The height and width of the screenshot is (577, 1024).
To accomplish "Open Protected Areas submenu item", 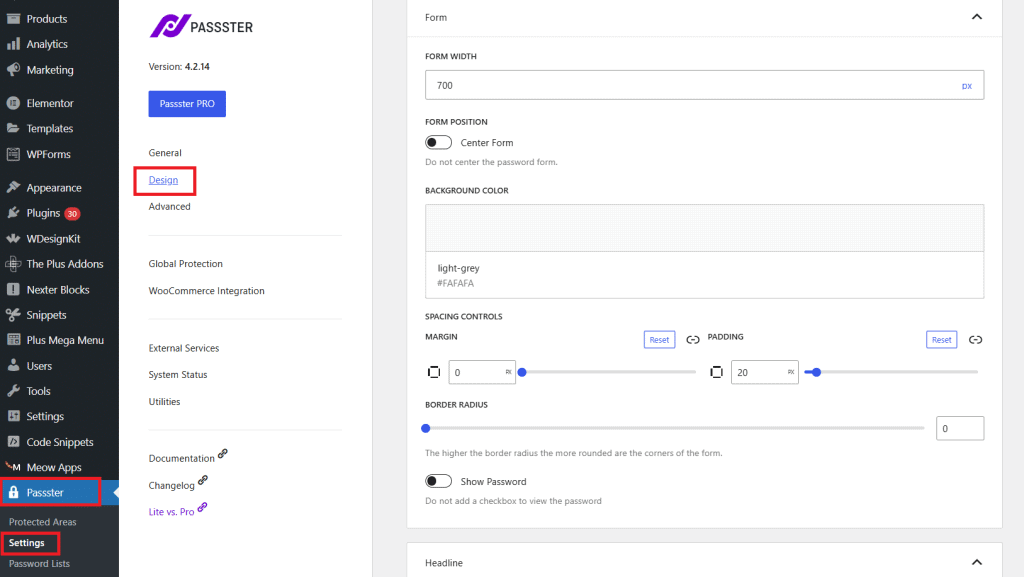I will click(42, 522).
